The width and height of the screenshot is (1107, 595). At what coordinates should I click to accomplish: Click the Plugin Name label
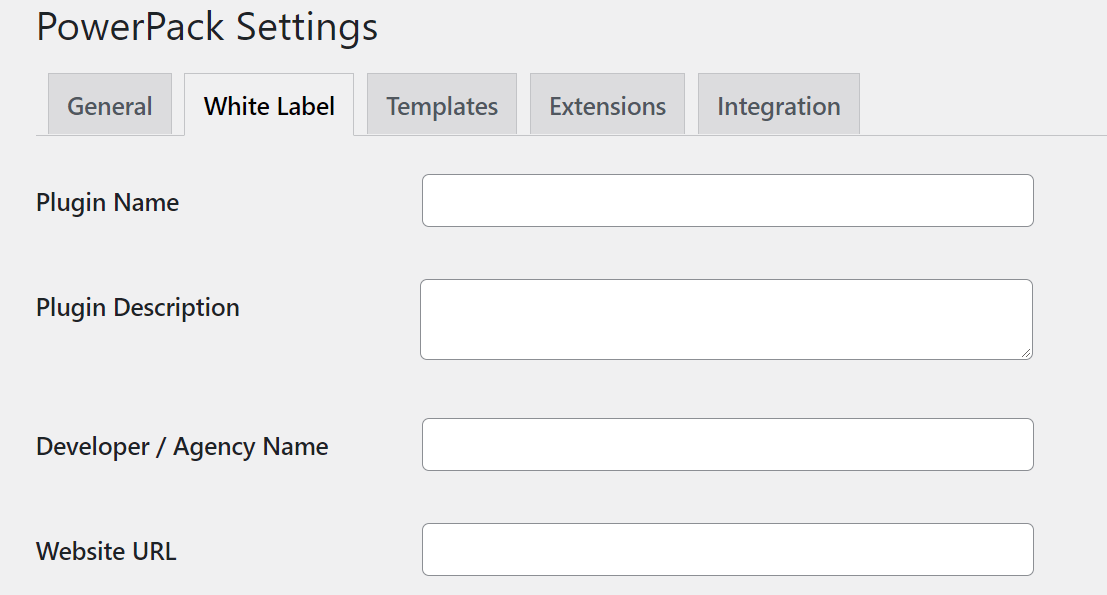[x=107, y=202]
